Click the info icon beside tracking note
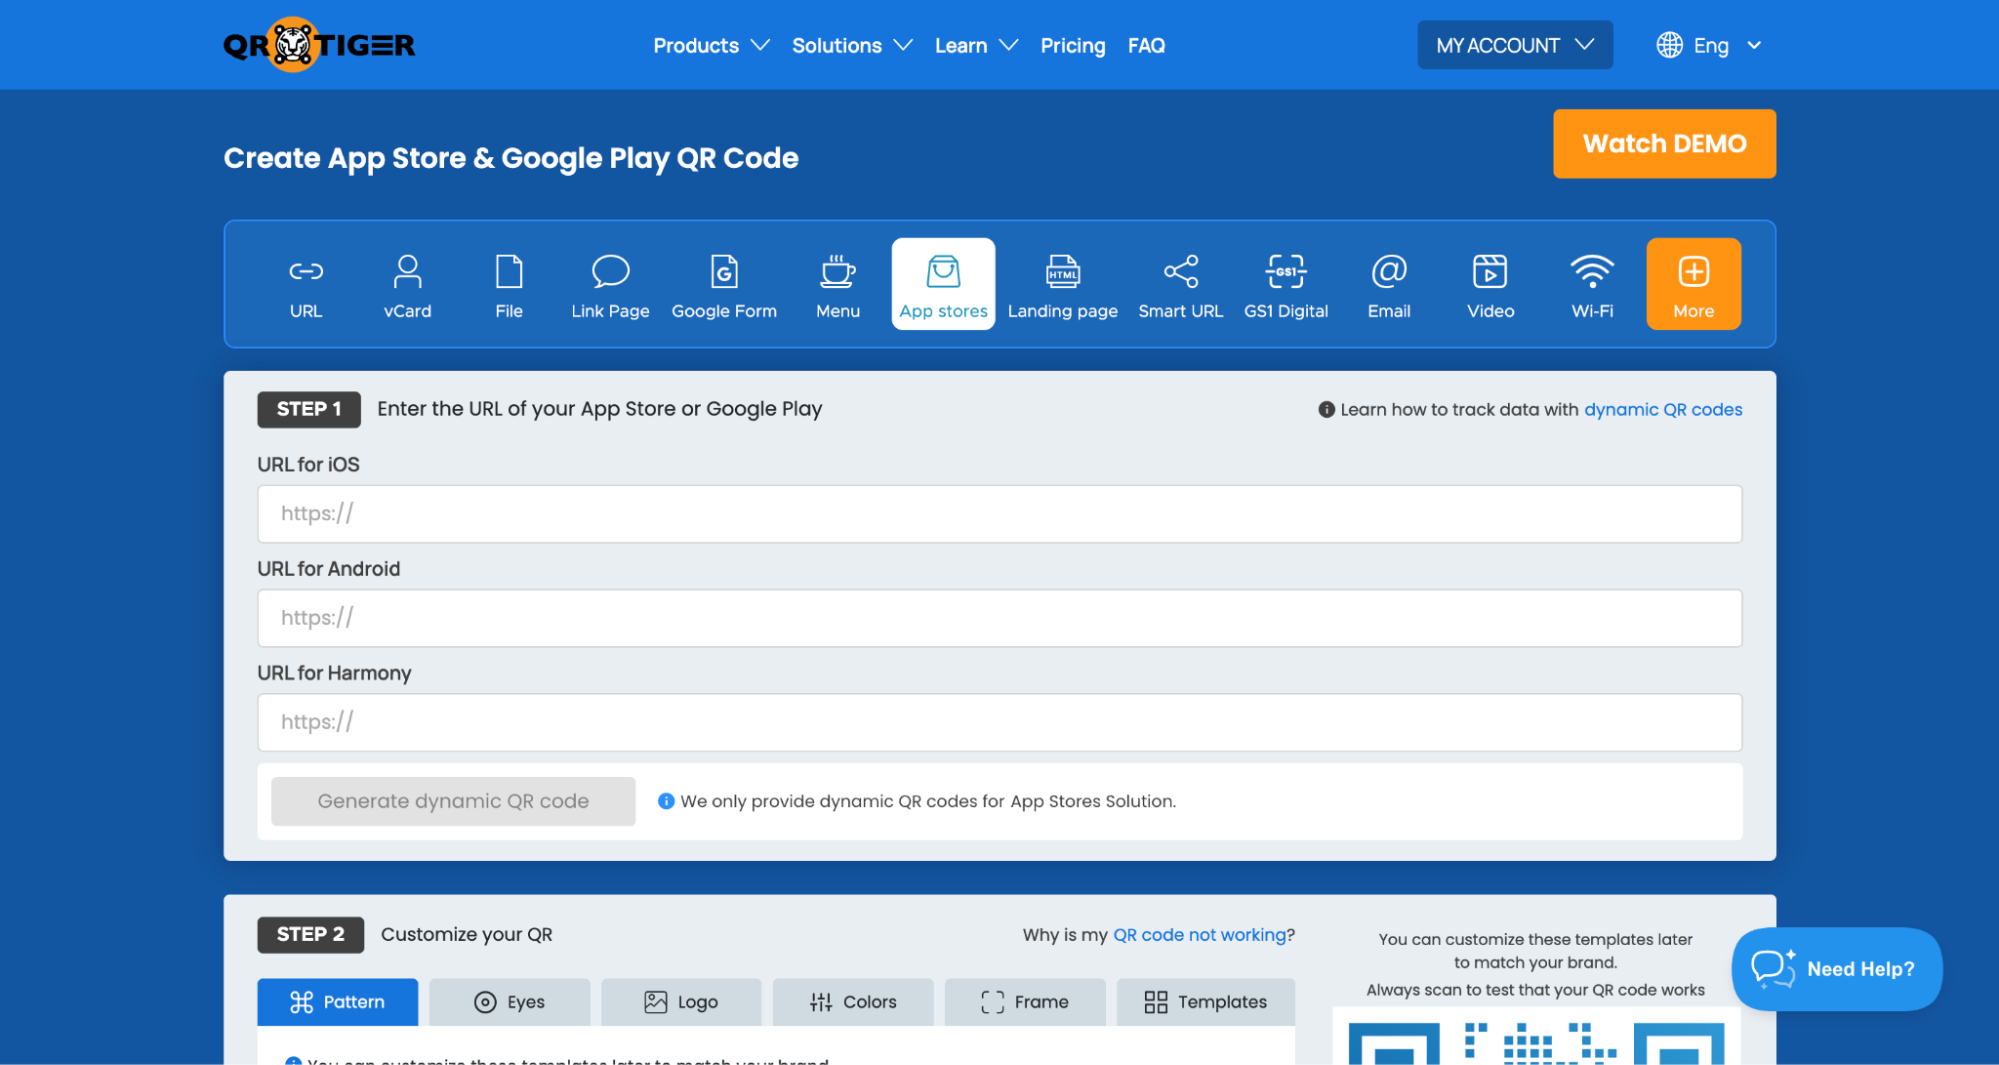1999x1065 pixels. [x=1326, y=409]
